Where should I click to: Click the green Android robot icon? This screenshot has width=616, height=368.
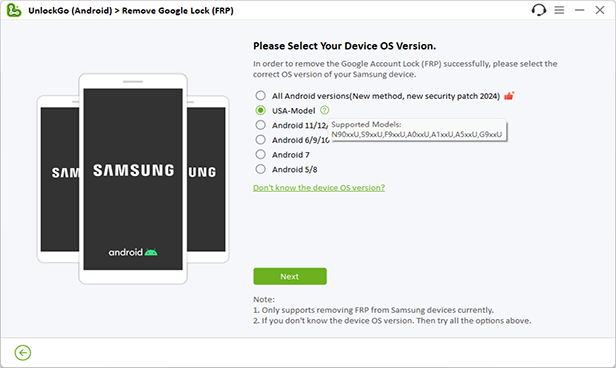click(x=151, y=252)
